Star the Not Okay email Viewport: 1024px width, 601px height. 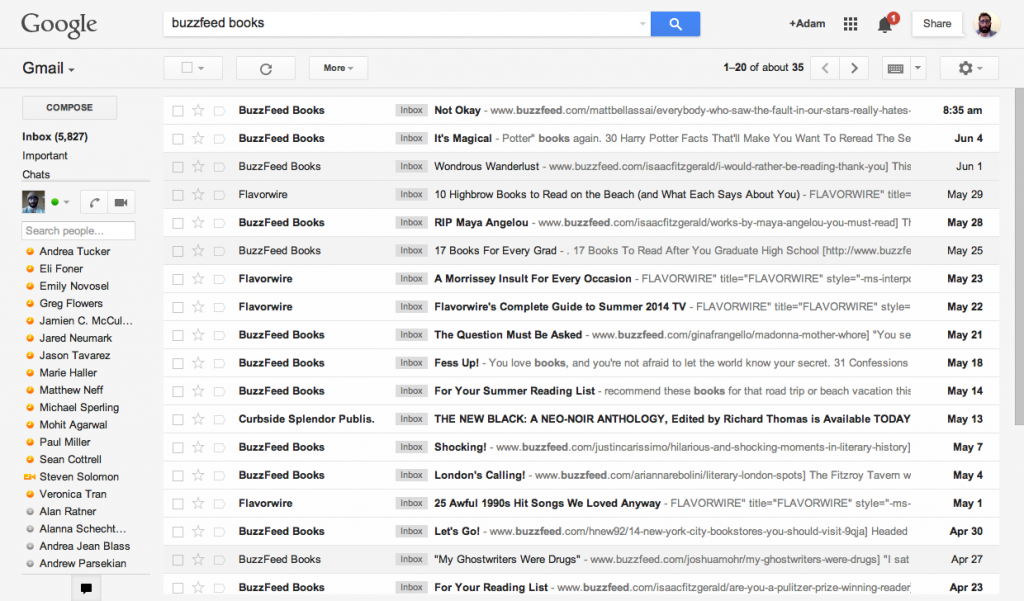pyautogui.click(x=198, y=110)
